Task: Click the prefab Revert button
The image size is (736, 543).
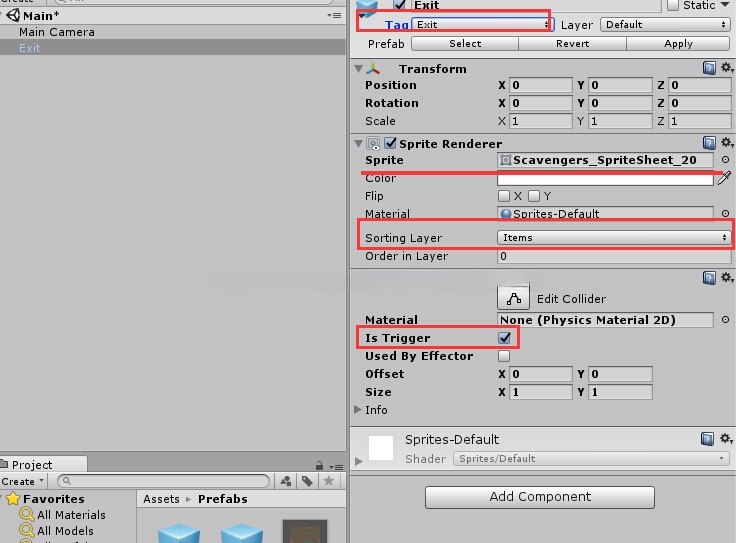Action: click(x=572, y=44)
